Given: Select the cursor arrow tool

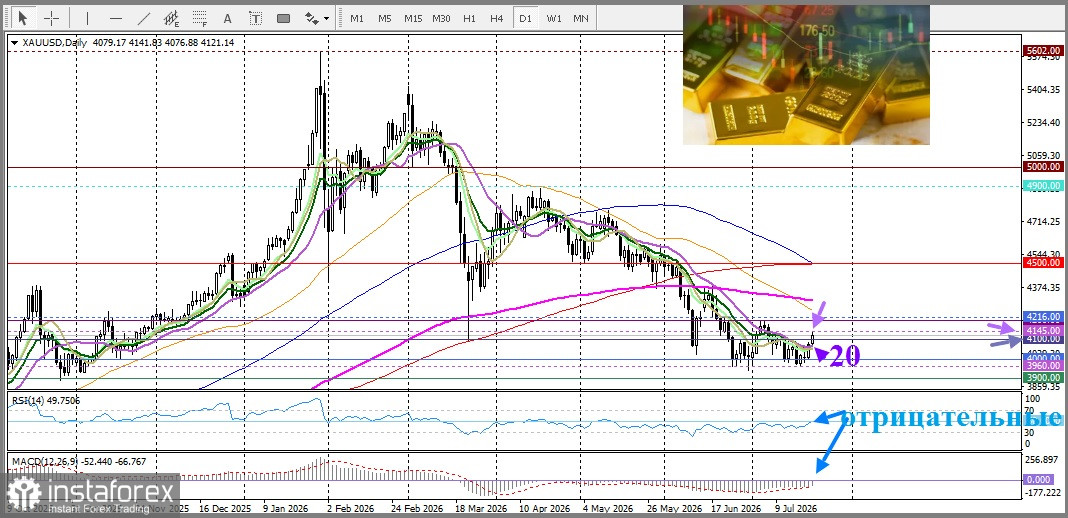Looking at the screenshot, I should pyautogui.click(x=25, y=18).
